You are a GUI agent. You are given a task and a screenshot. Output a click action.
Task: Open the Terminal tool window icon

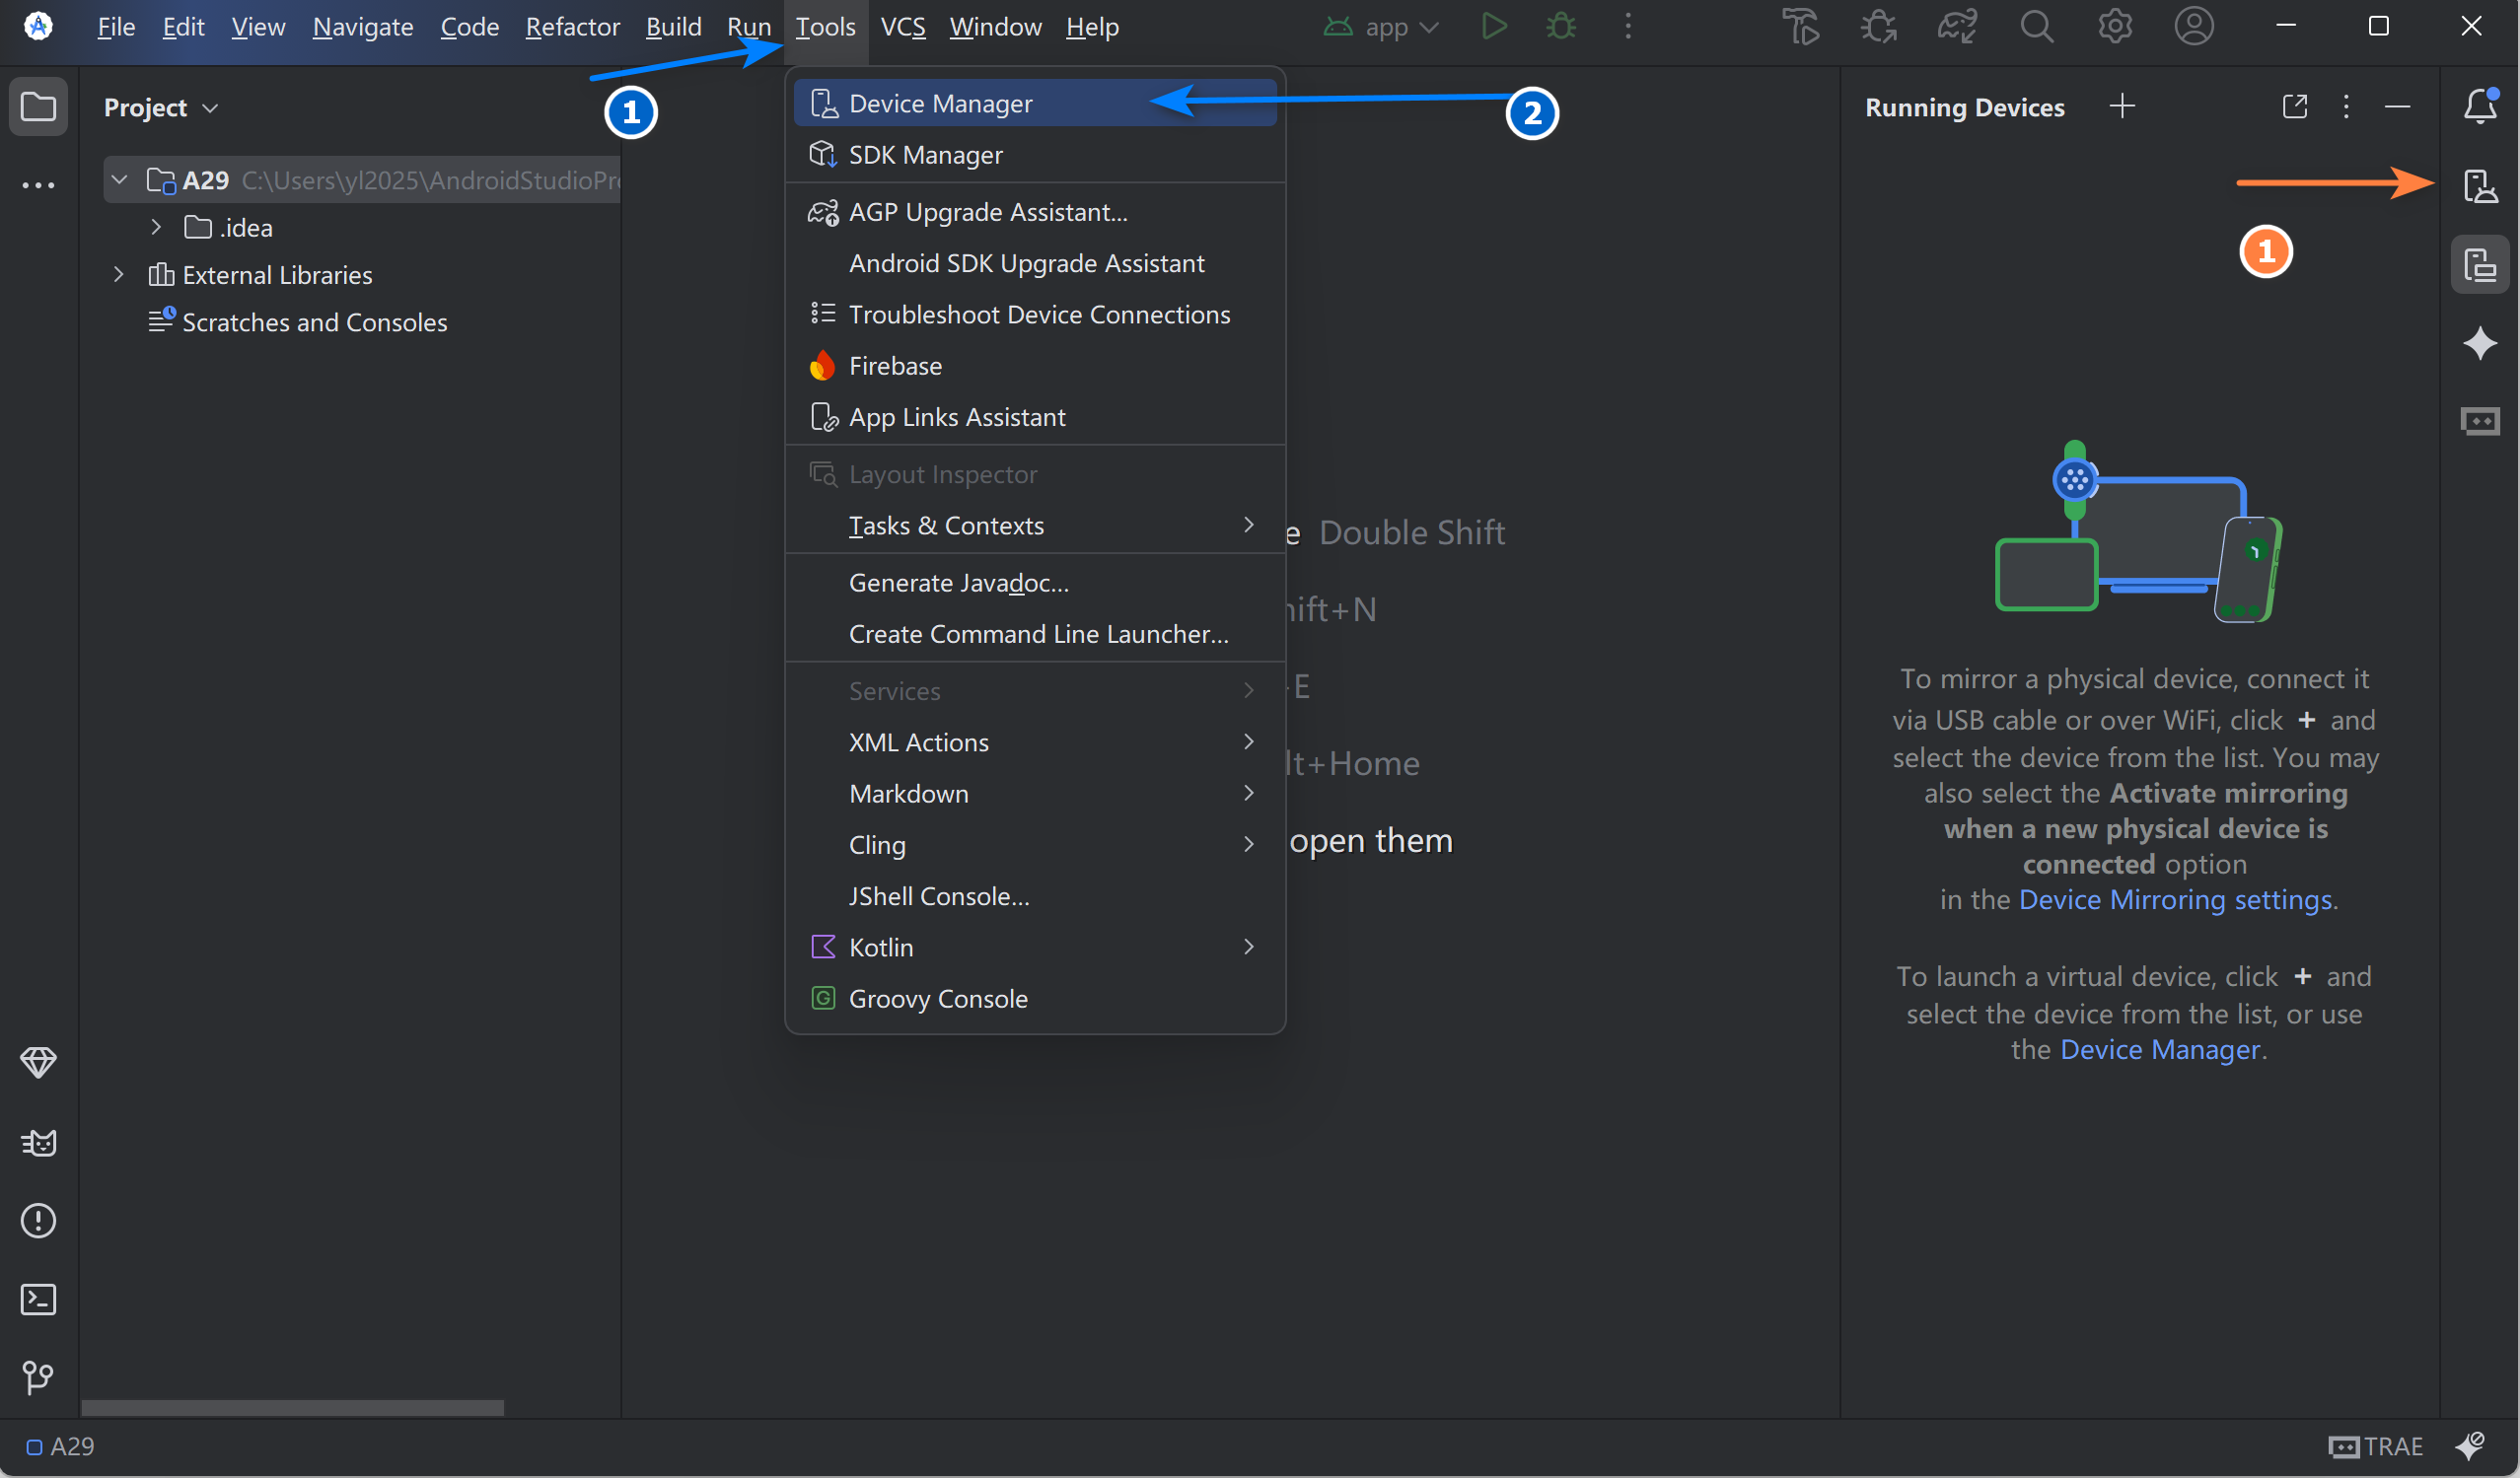[x=38, y=1299]
